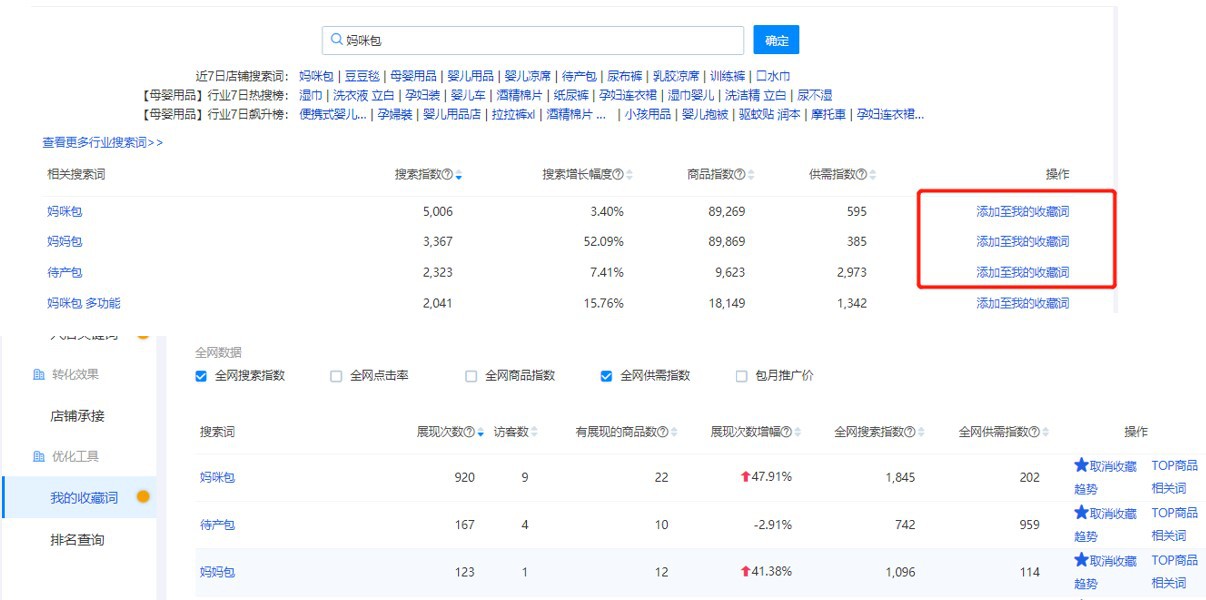This screenshot has width=1206, height=600.
Task: Open 趋势 for the 妈妈包 row
Action: (1086, 583)
